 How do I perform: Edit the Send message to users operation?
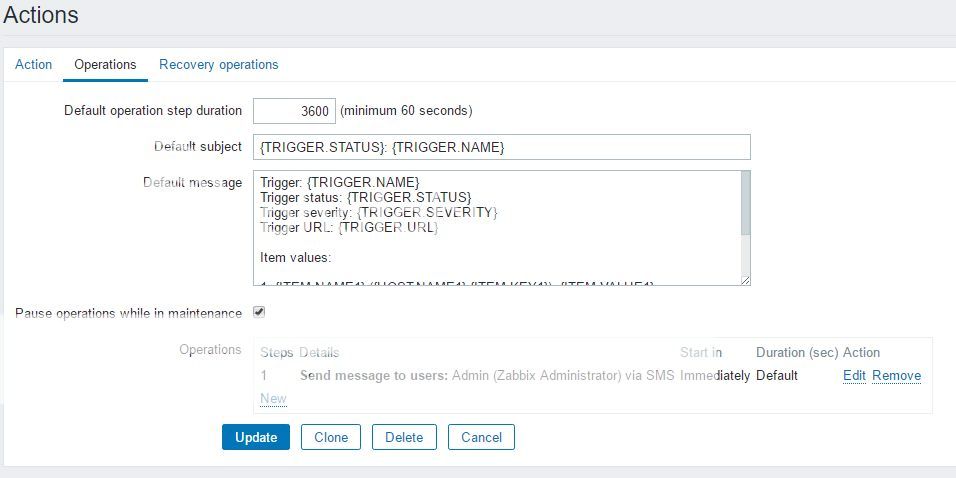854,376
